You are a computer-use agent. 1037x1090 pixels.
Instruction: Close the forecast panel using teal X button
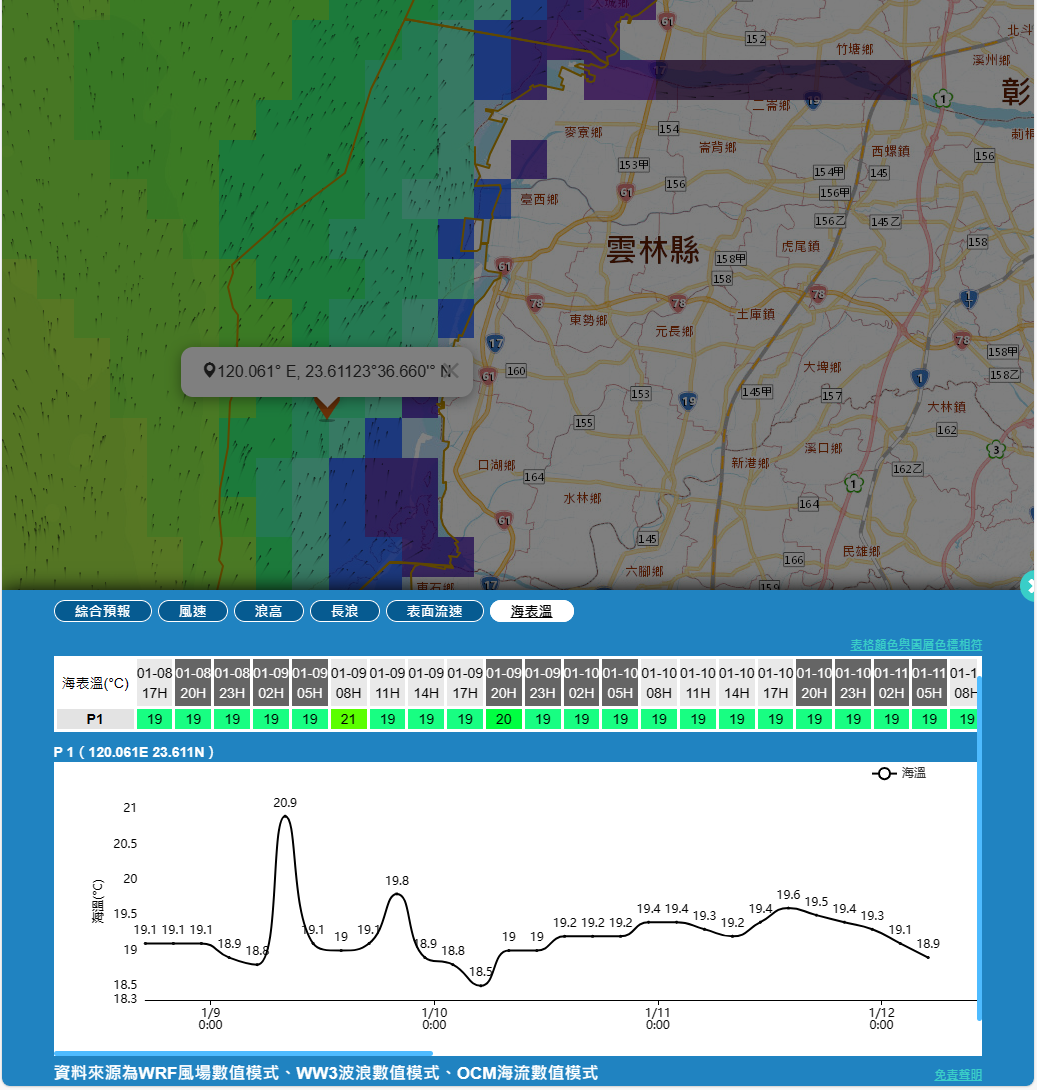[1029, 586]
